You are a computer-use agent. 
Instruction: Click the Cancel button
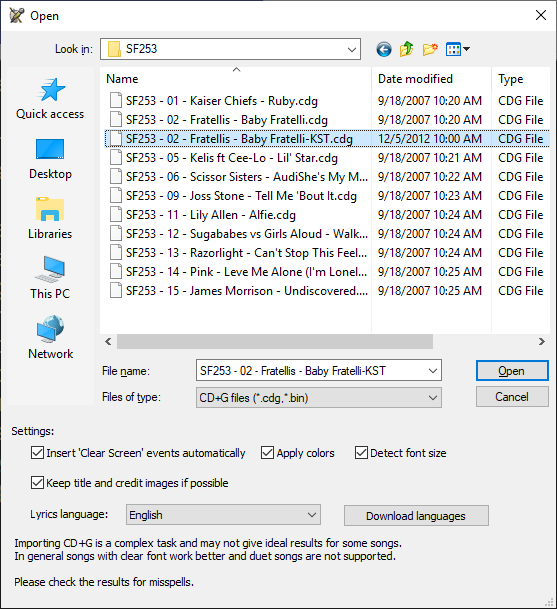(x=512, y=397)
